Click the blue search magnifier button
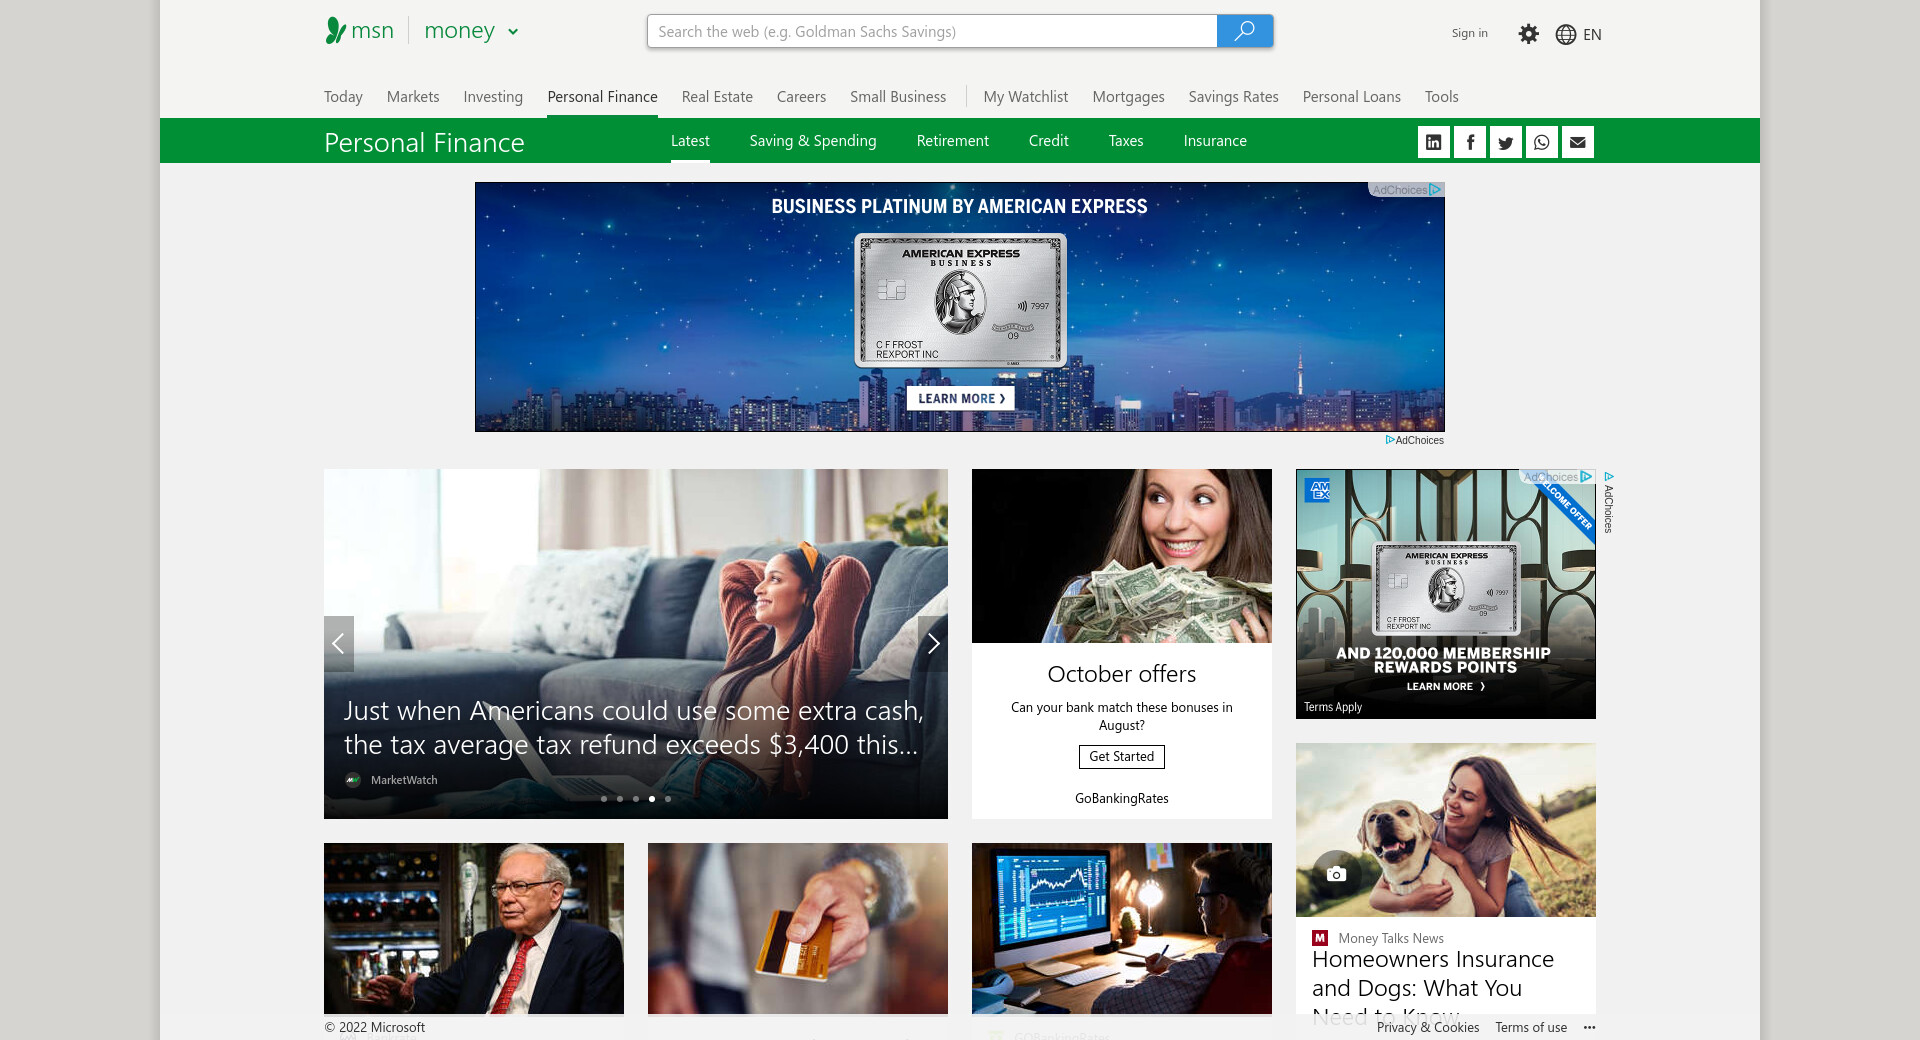The image size is (1920, 1040). click(x=1244, y=31)
